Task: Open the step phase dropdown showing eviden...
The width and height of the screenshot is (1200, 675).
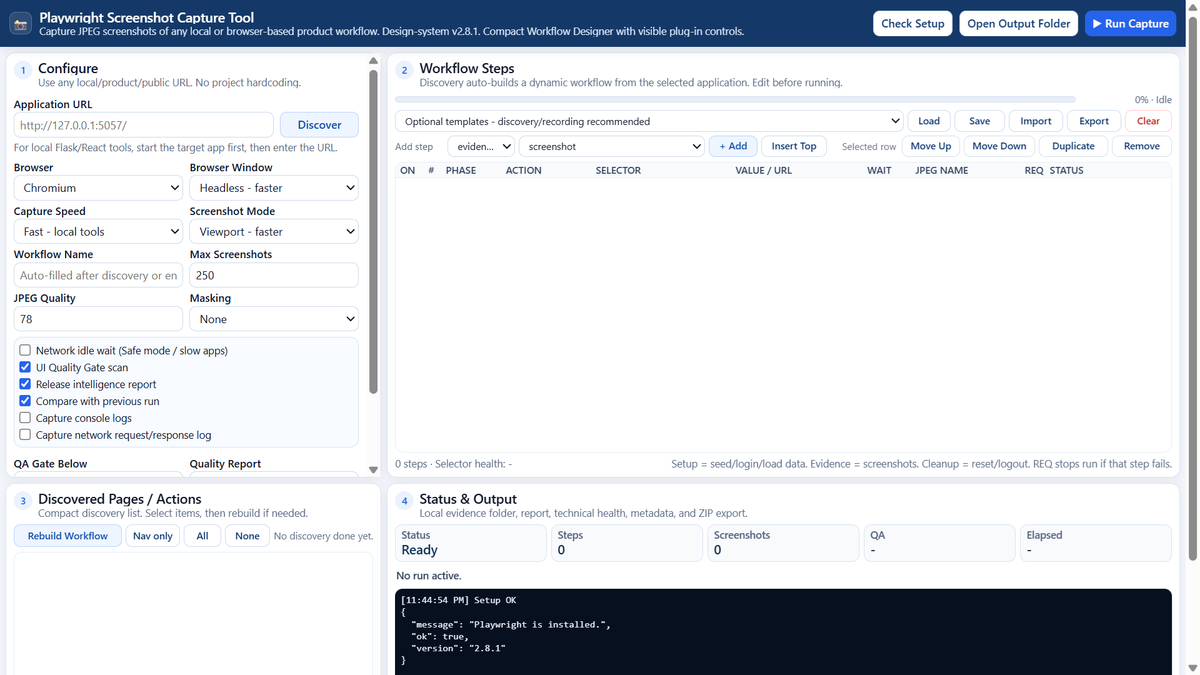Action: (x=481, y=146)
